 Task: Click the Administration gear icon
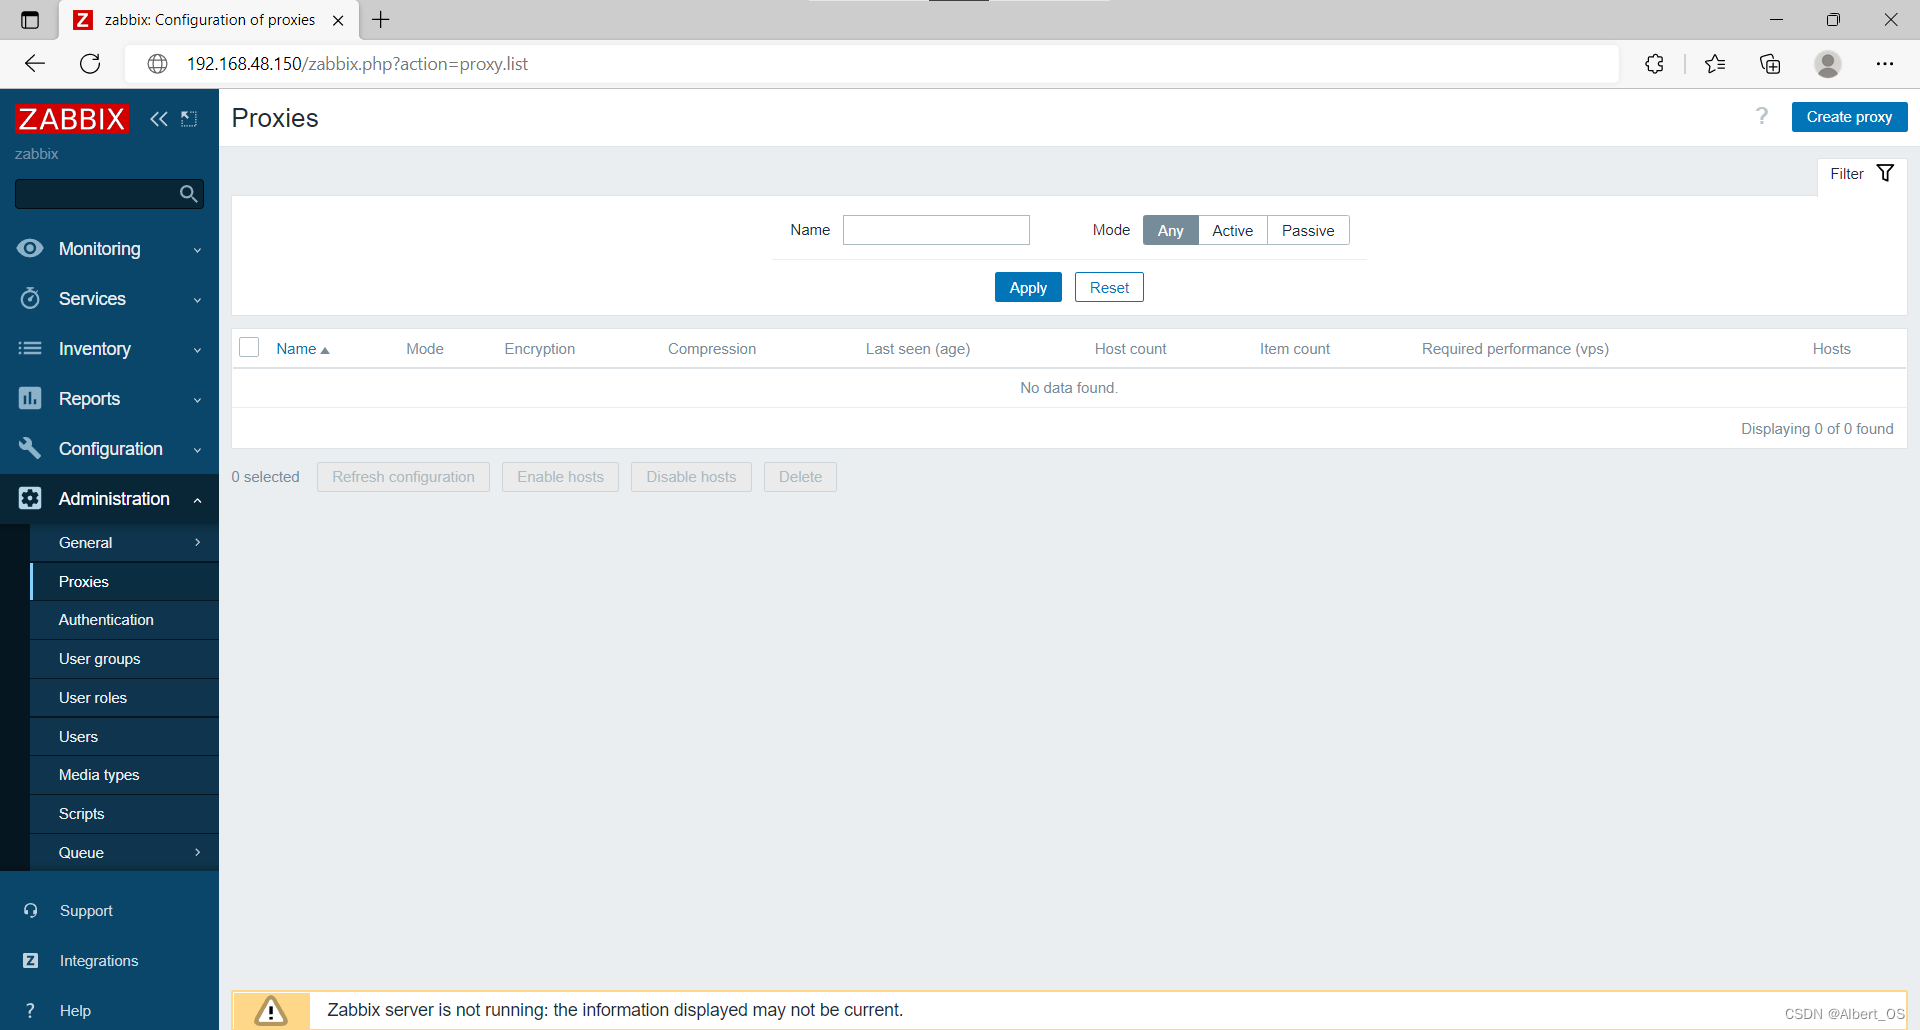pos(30,498)
